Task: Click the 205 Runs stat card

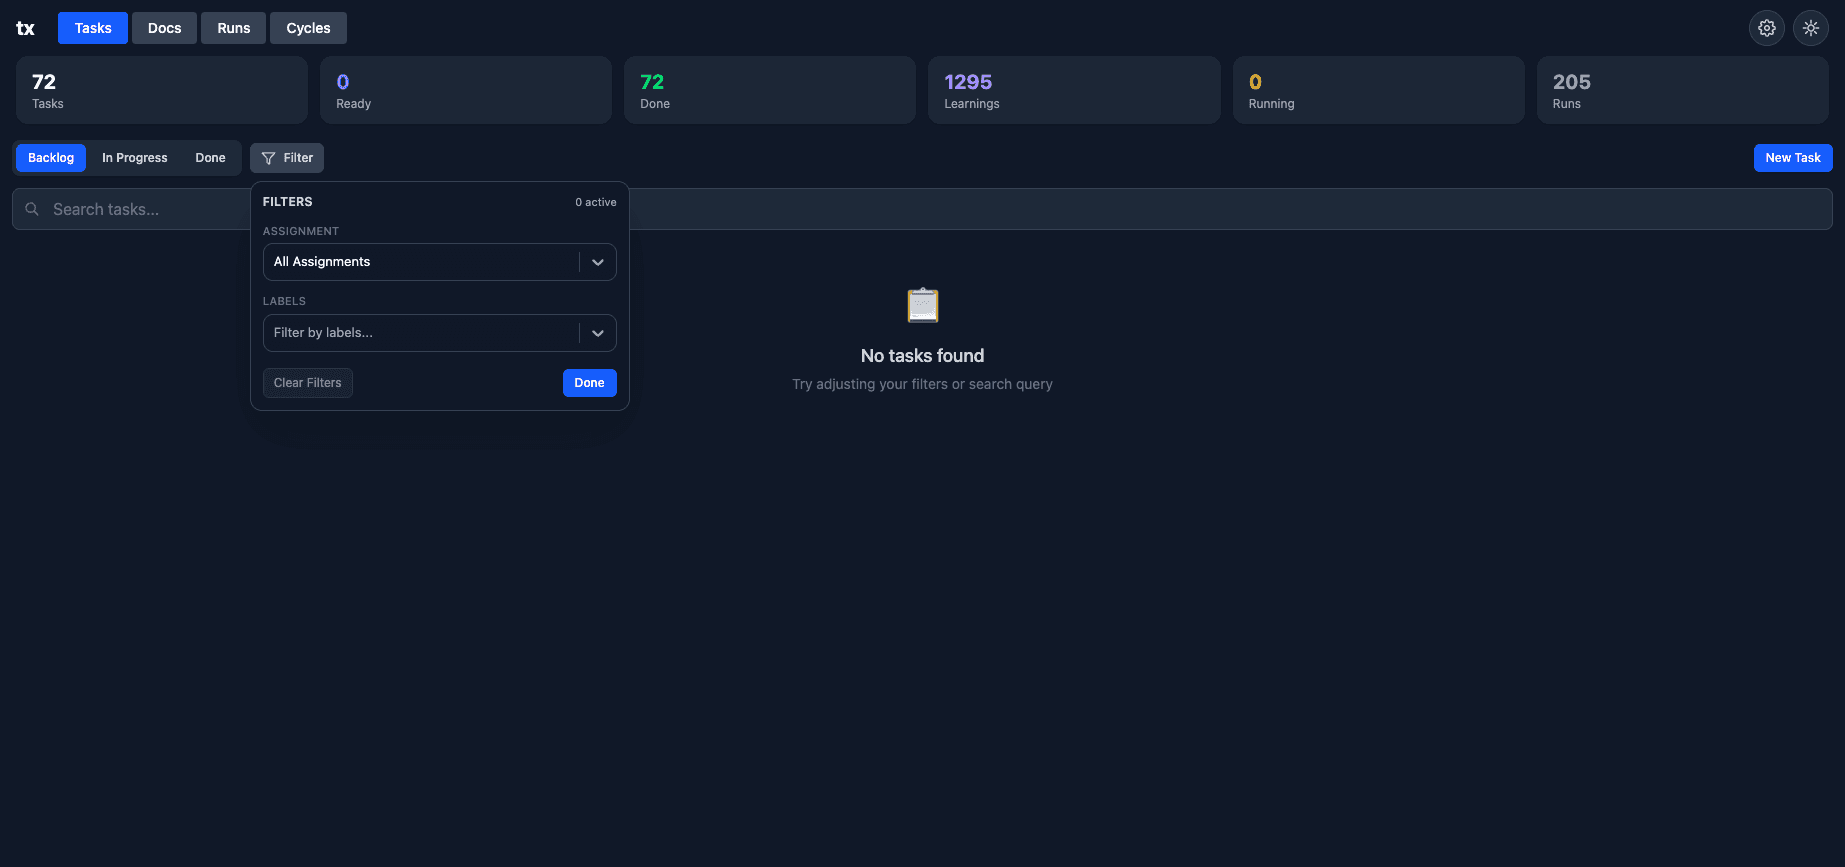Action: (x=1683, y=90)
